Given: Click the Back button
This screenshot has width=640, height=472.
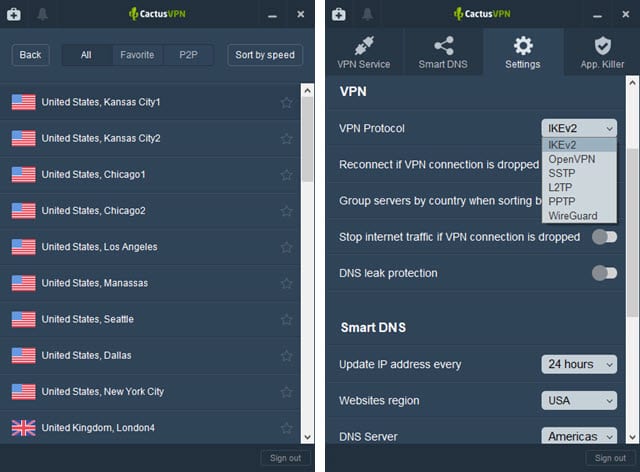Looking at the screenshot, I should (x=30, y=55).
